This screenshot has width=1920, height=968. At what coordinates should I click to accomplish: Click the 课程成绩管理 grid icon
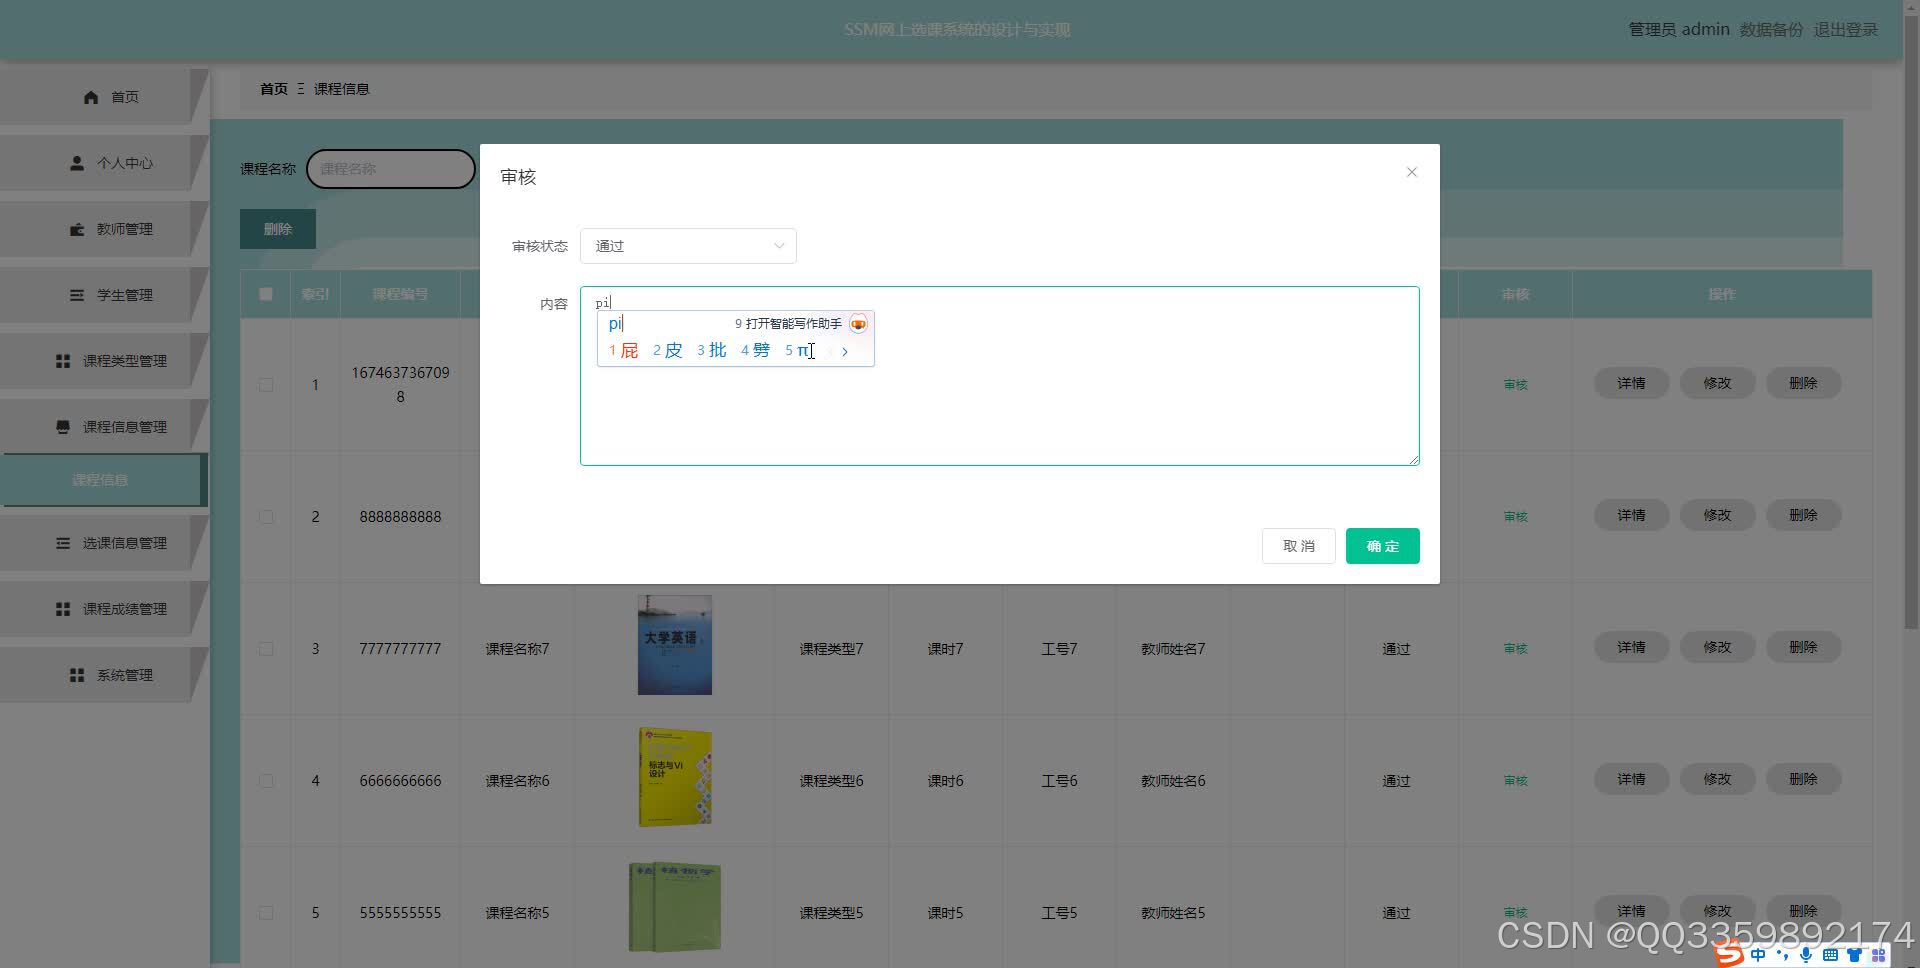click(63, 609)
